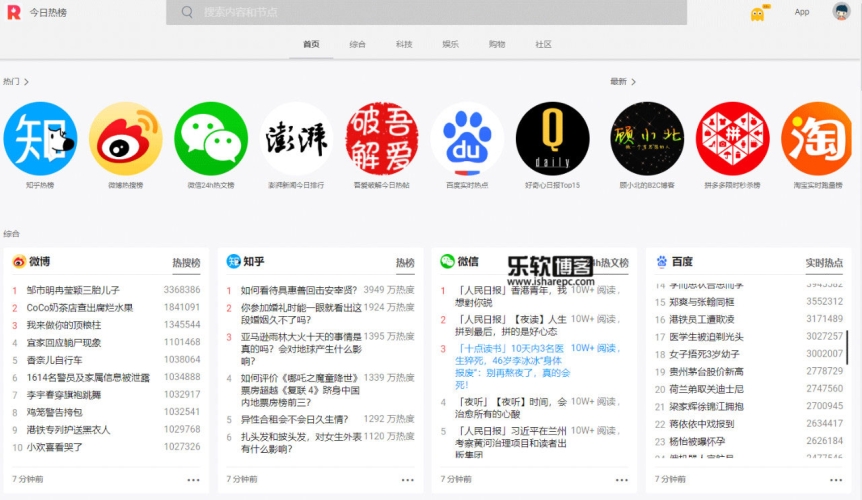Screen dimensions: 862x500
Task: Open 微信 article 十点读书 10天内3名医生猝死
Action: 512,366
